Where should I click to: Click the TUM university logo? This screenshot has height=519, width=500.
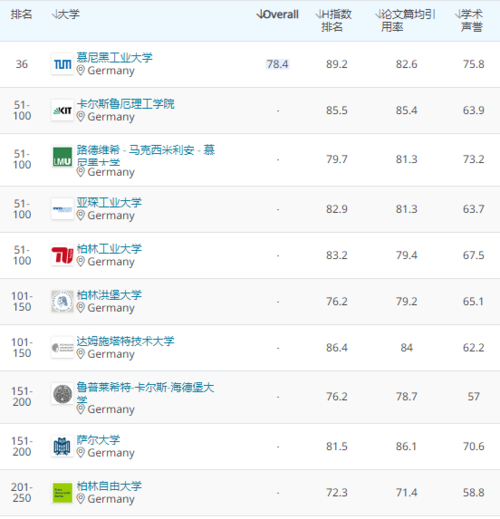coord(62,64)
